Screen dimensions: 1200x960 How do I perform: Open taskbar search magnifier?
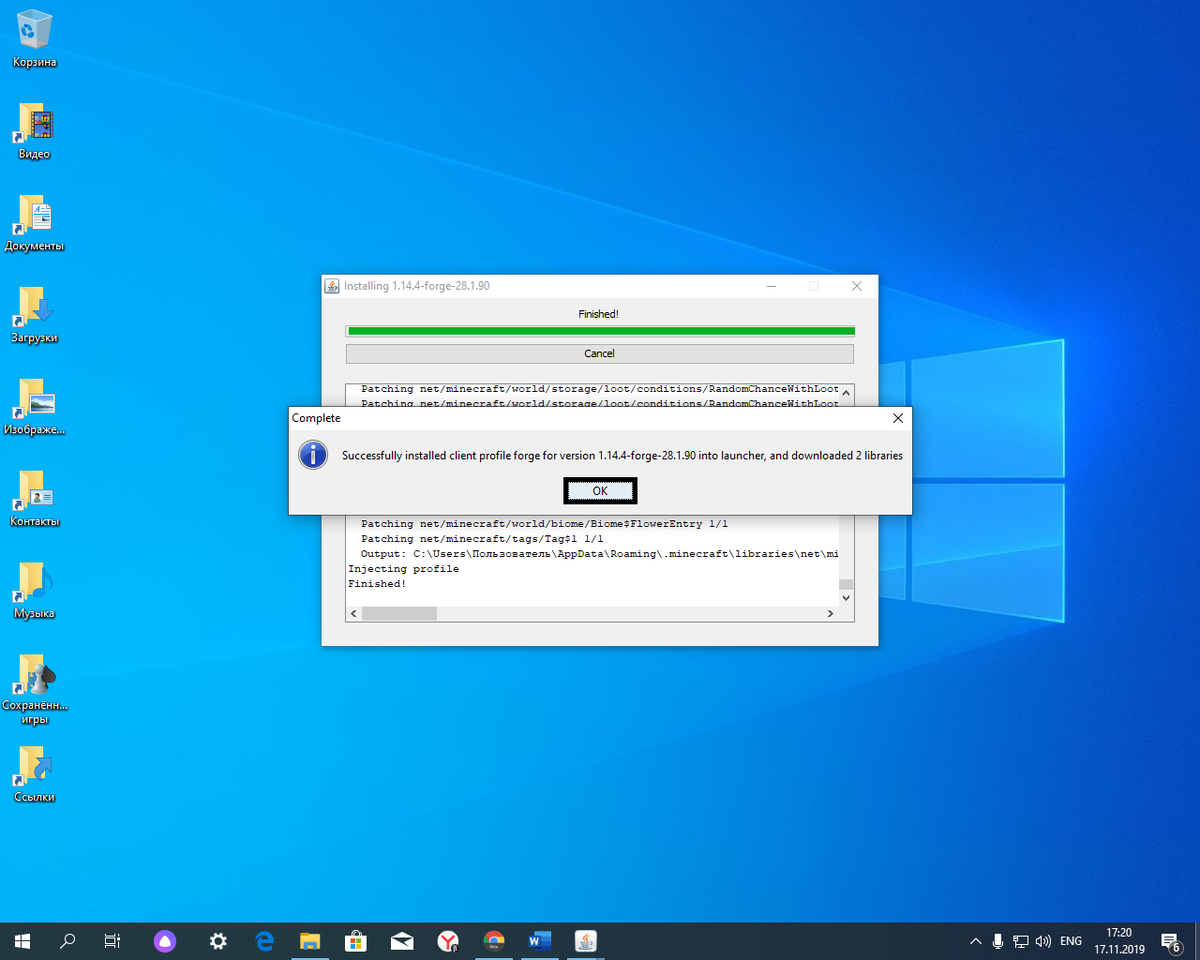point(68,941)
